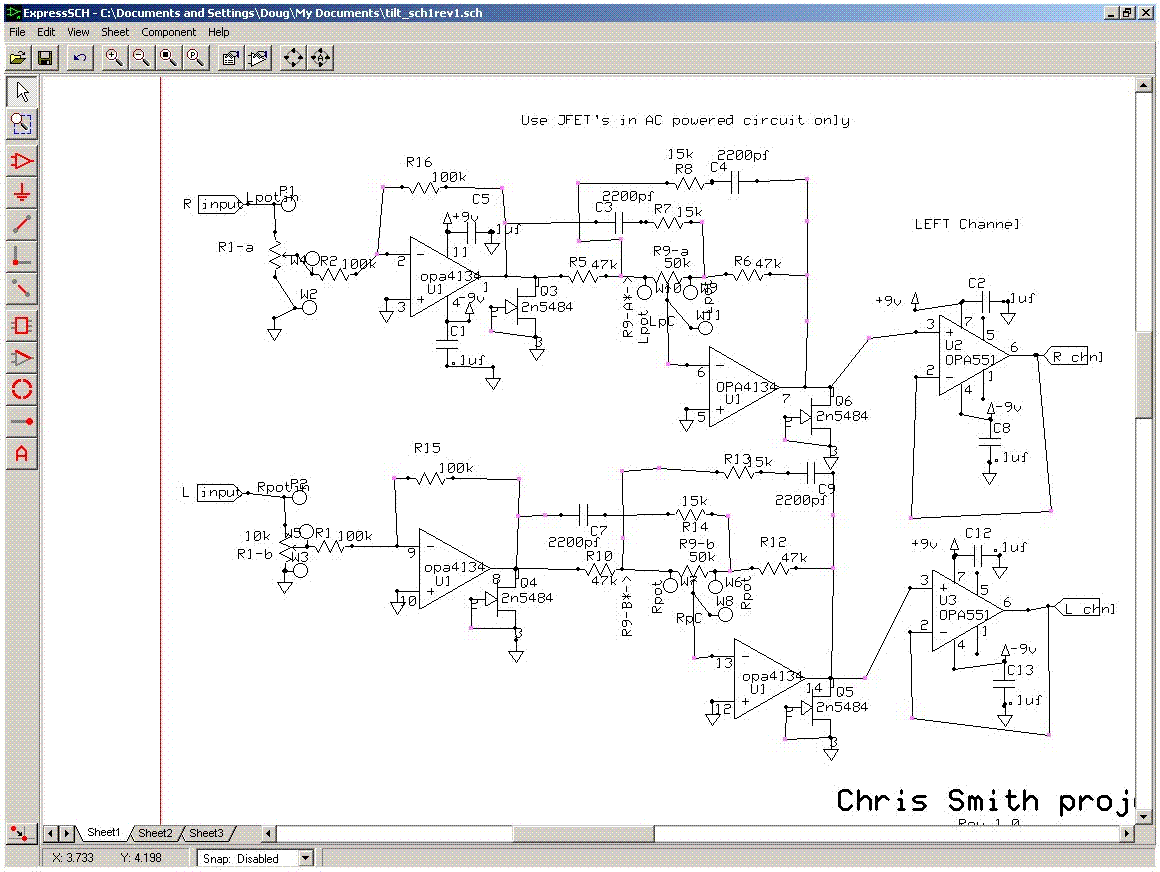Zoom previous with the P magnifier
1160x872 pixels.
[195, 58]
